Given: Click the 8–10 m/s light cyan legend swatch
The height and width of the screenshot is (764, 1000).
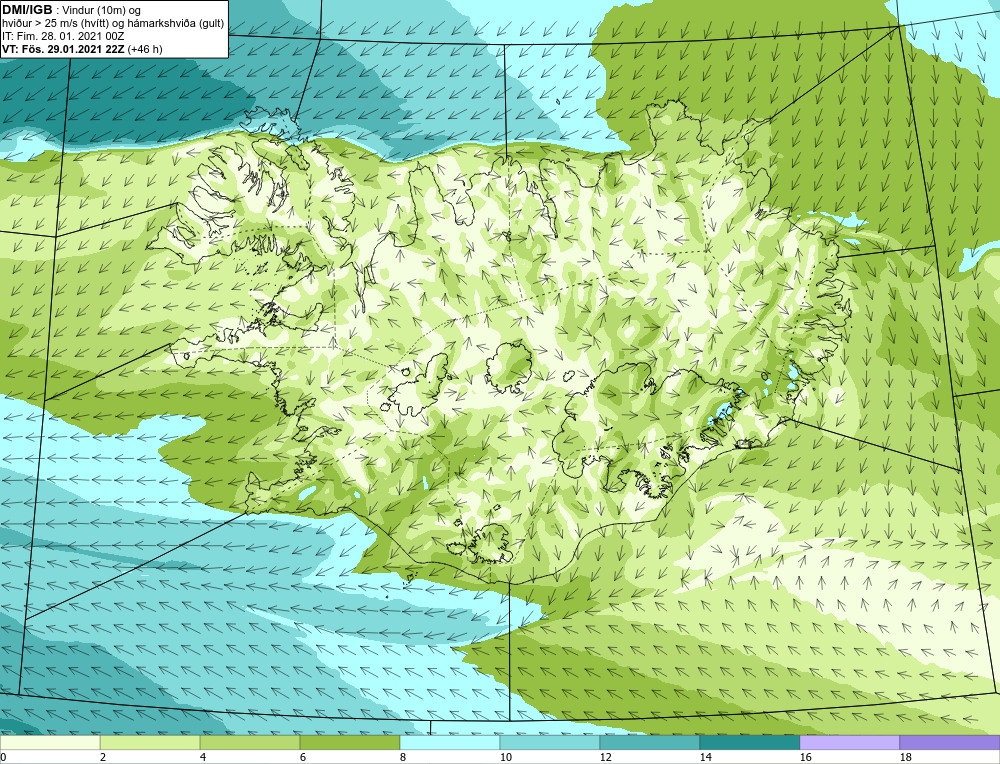Looking at the screenshot, I should (450, 742).
